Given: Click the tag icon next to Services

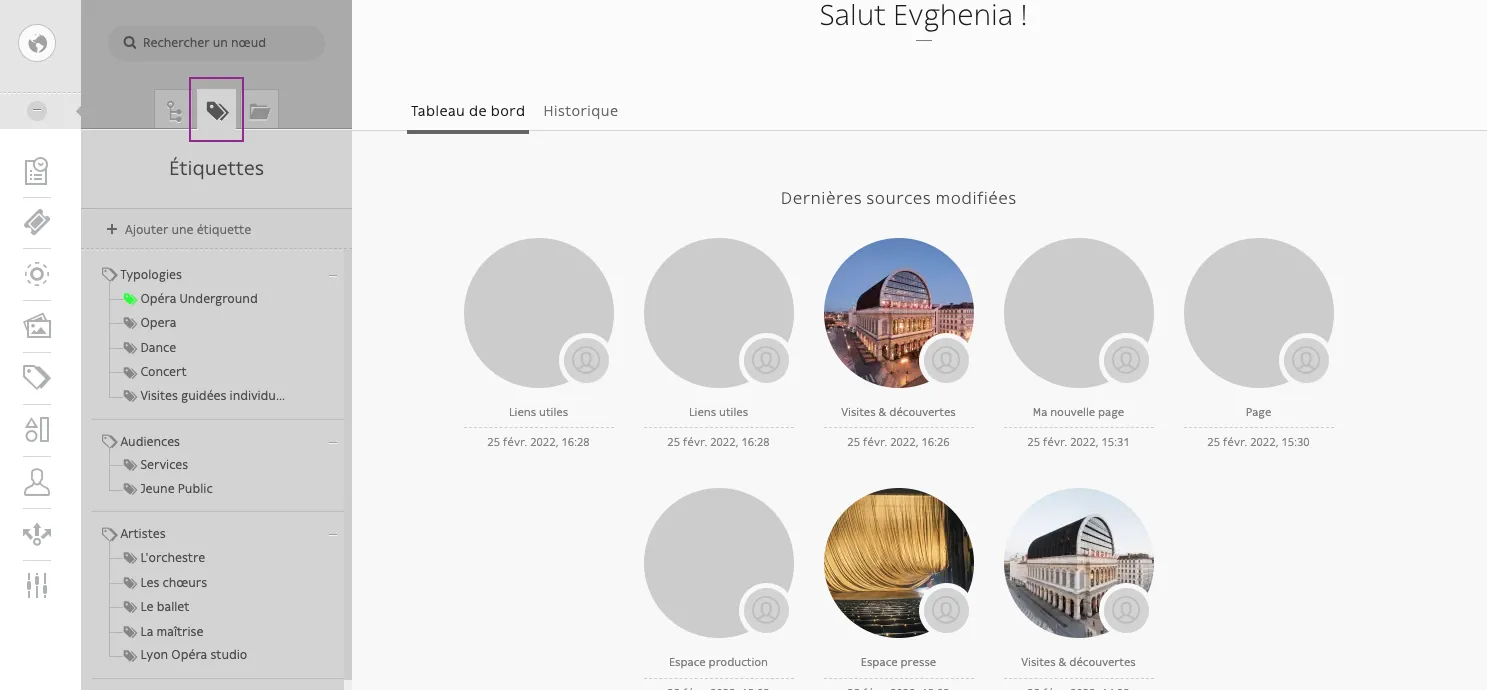Looking at the screenshot, I should [130, 464].
